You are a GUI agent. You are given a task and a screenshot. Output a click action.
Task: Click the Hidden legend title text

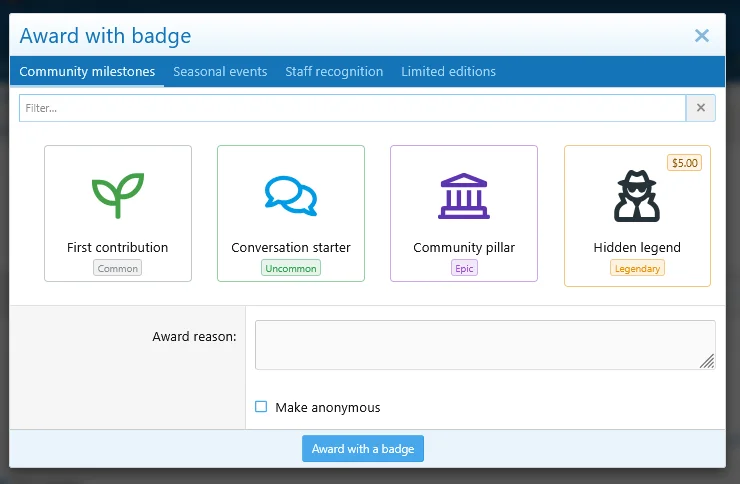click(x=637, y=247)
